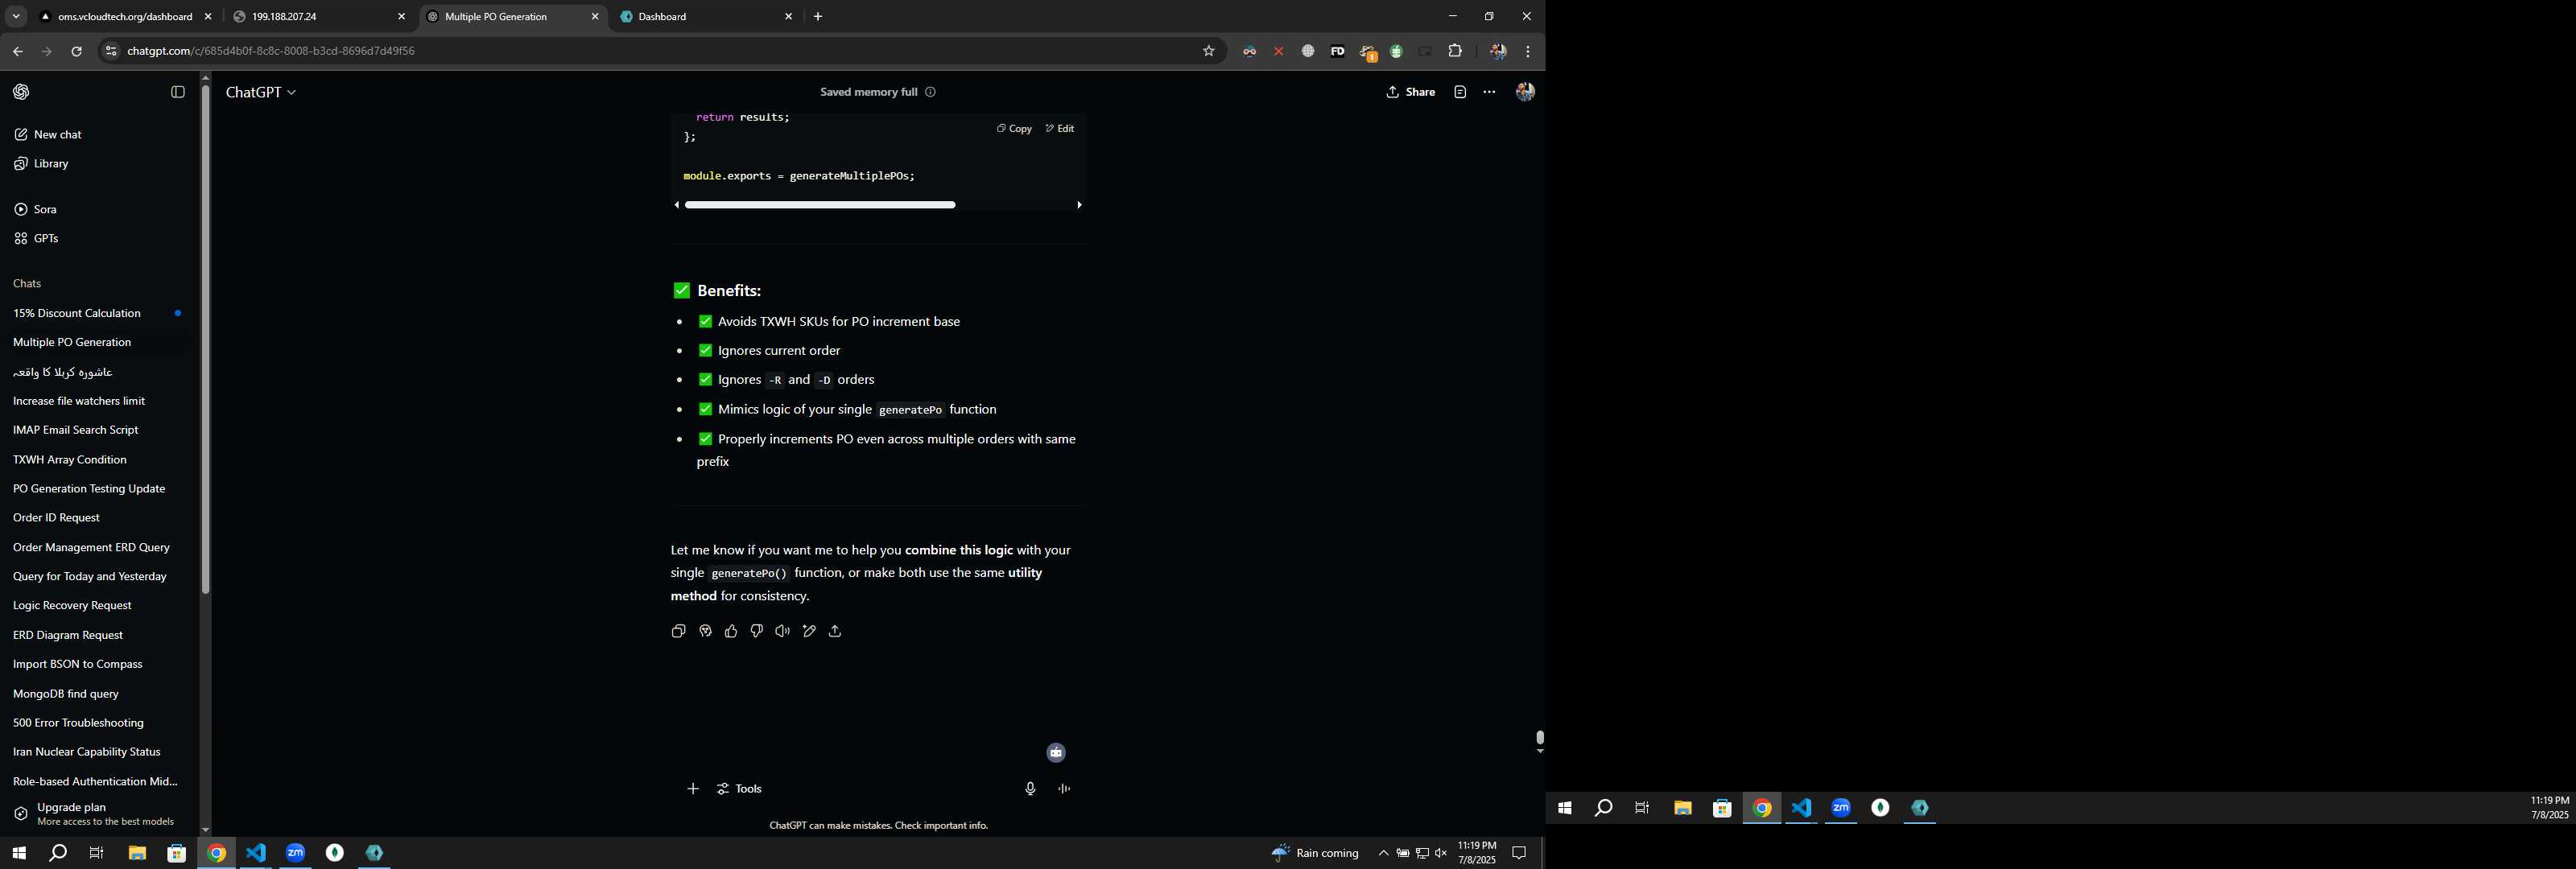Image resolution: width=2576 pixels, height=869 pixels.
Task: Open the Increase file watchers limit chat
Action: [x=97, y=401]
